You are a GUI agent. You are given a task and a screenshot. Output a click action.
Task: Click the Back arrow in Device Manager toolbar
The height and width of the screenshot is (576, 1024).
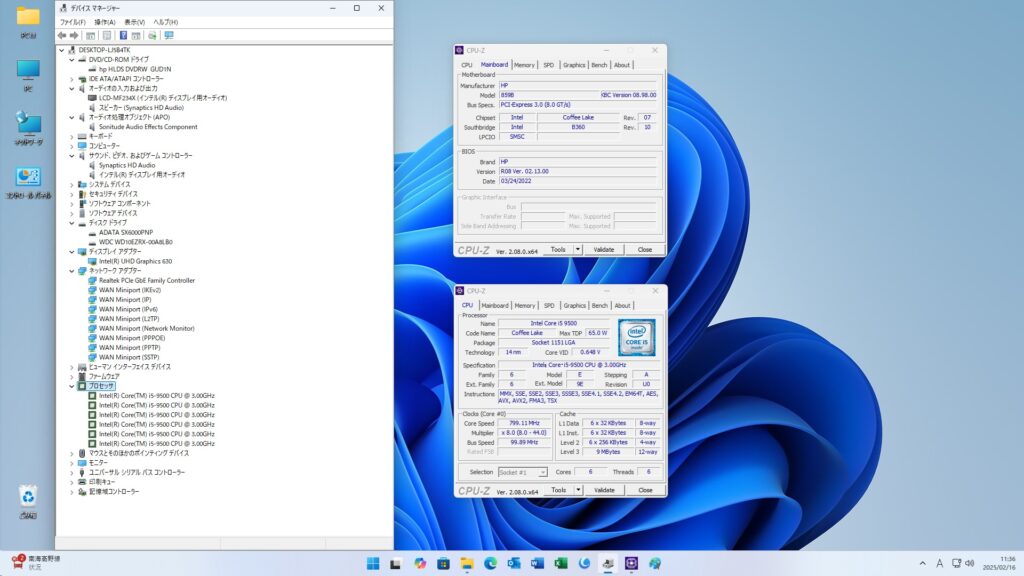point(62,35)
